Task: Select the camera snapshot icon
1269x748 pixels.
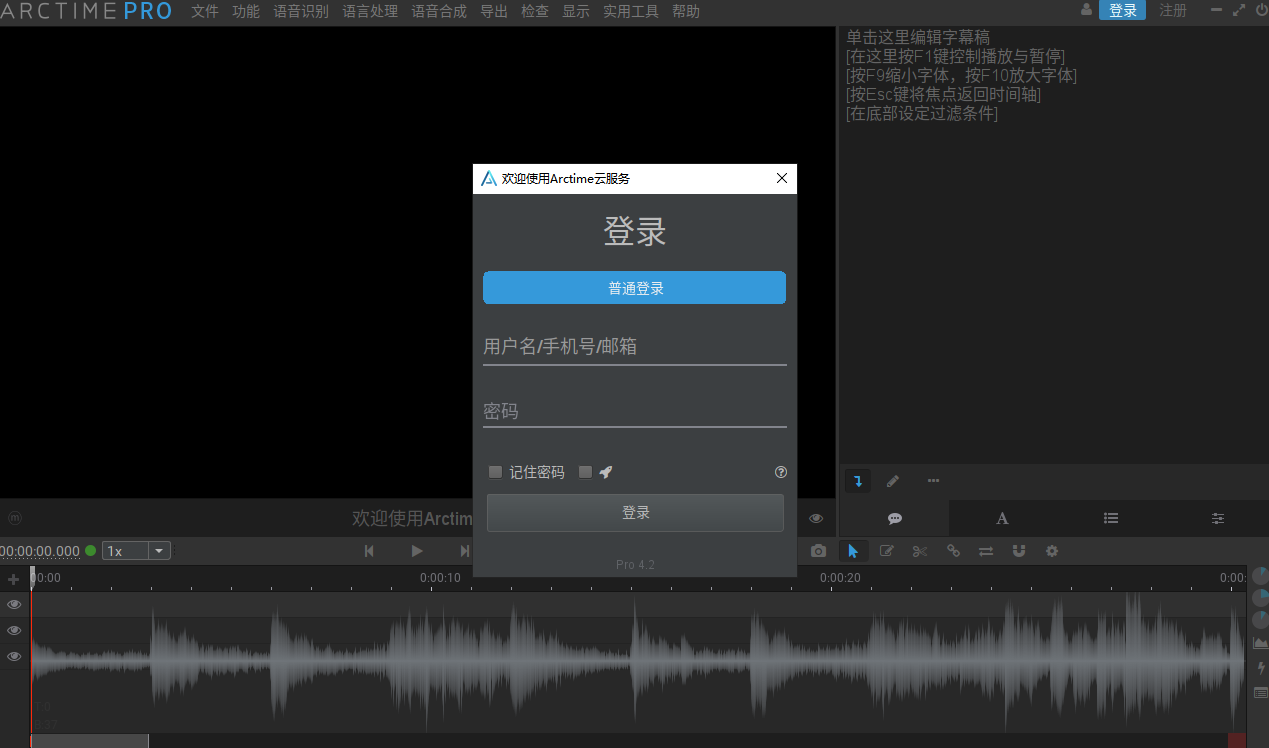Action: coord(818,550)
